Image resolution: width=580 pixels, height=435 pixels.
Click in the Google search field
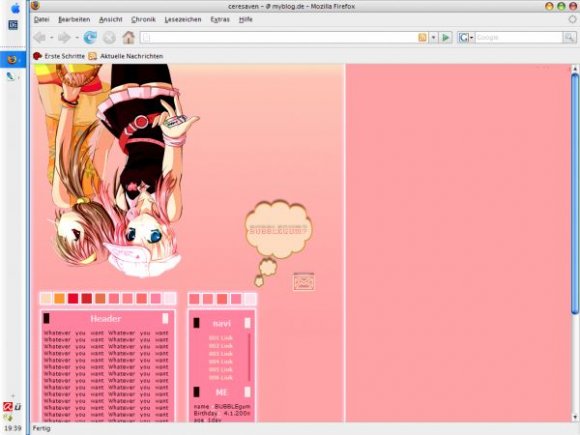[519, 37]
